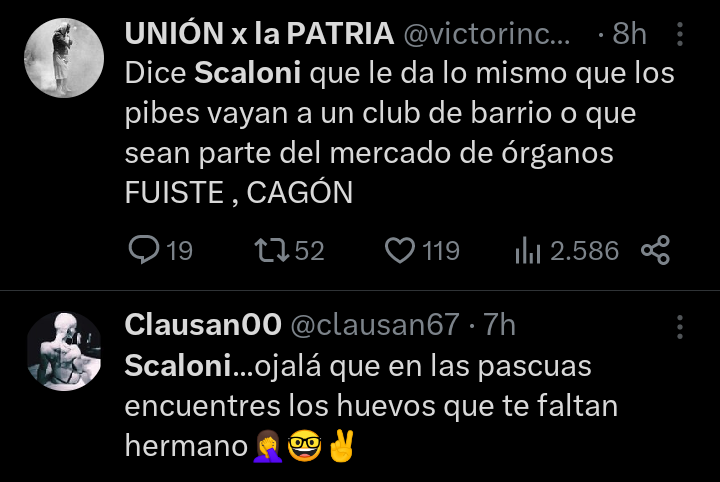Open the tweet text ending FUISTE, CAGÓN
Image resolution: width=720 pixels, height=482 pixels.
[x=399, y=133]
